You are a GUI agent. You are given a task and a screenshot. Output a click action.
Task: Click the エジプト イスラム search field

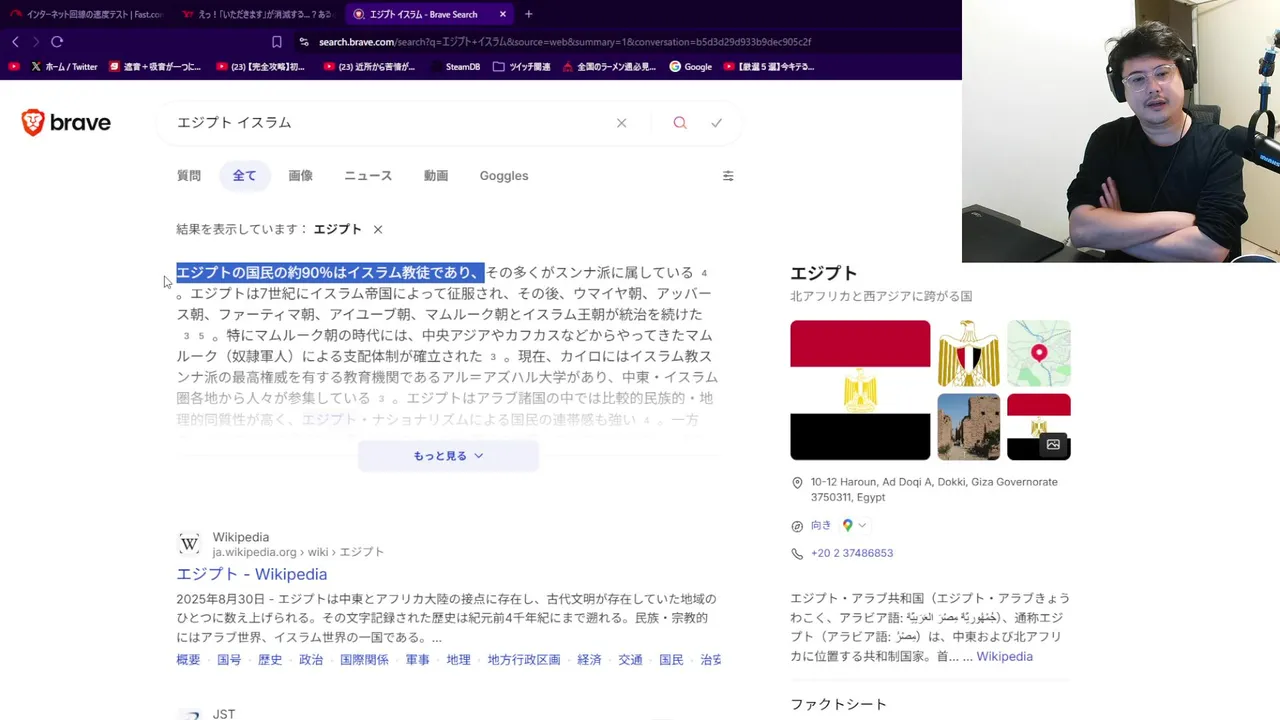(x=390, y=123)
